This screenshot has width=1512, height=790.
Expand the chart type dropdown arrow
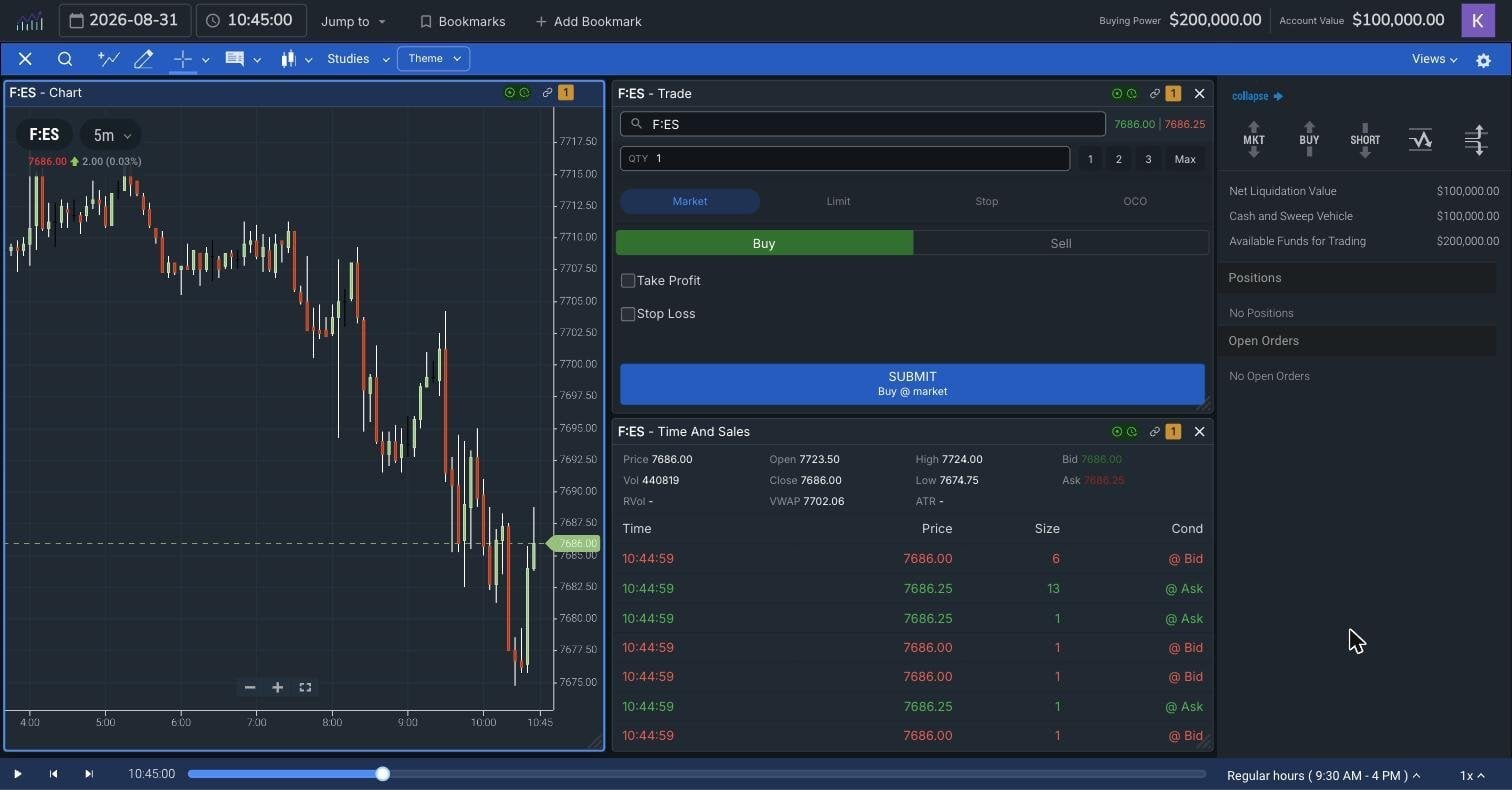[308, 60]
